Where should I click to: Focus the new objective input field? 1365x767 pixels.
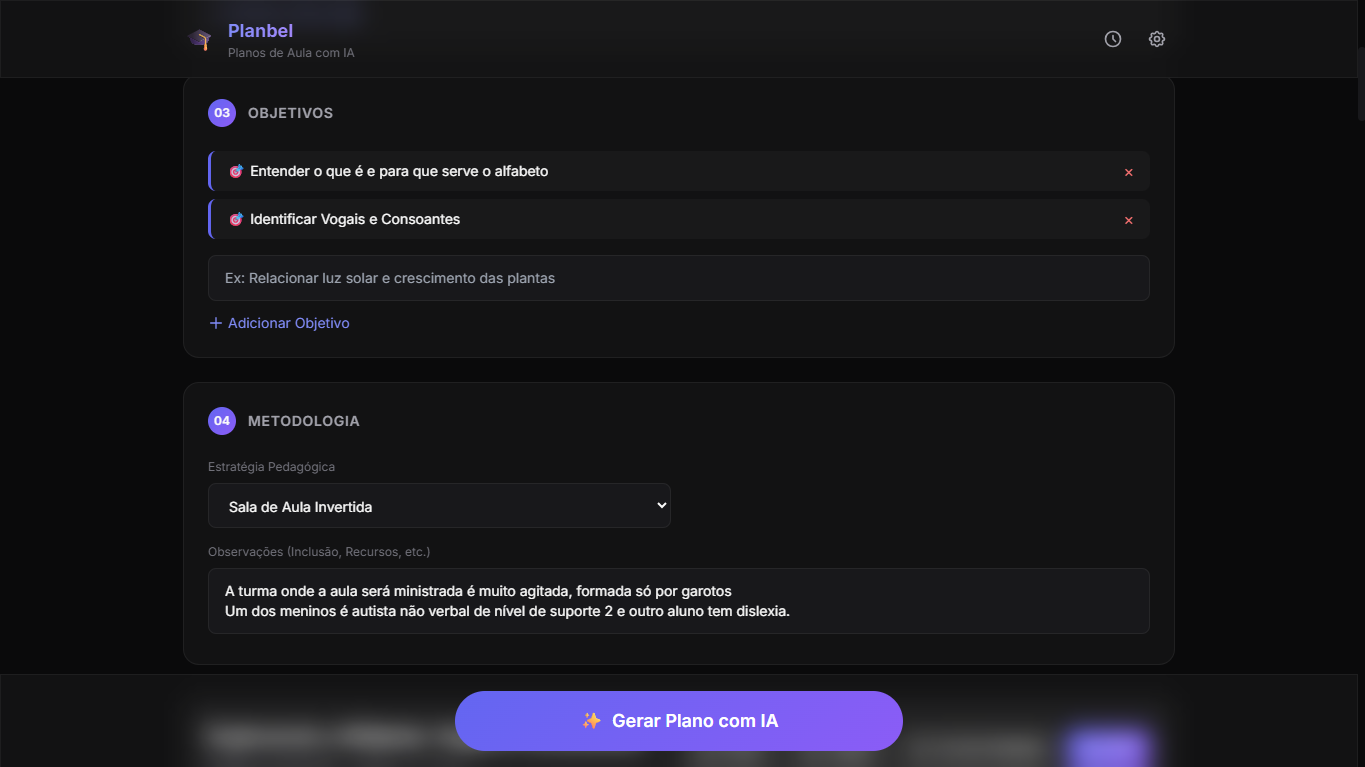(678, 278)
